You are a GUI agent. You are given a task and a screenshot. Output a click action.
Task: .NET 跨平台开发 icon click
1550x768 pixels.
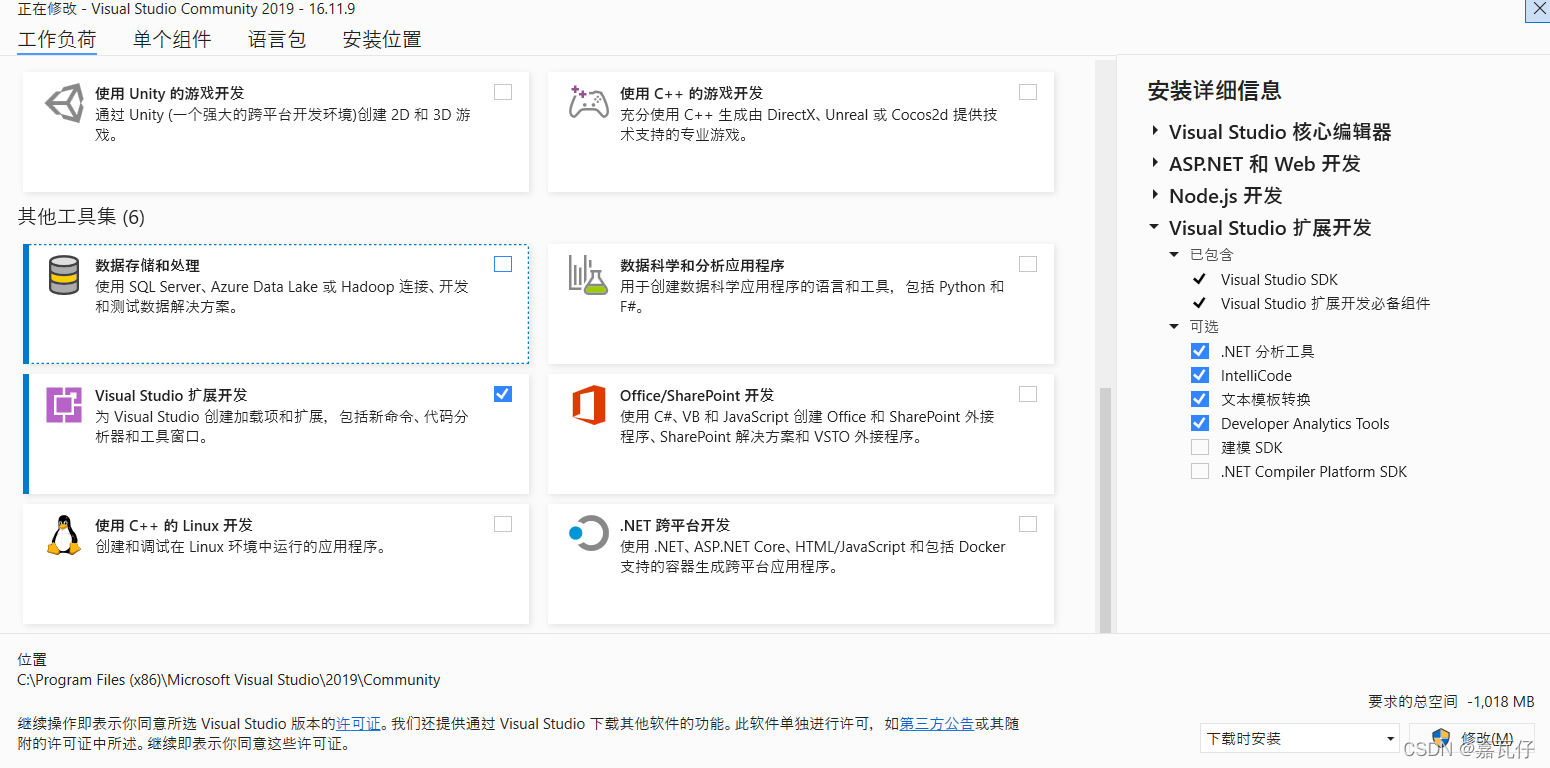pos(588,533)
